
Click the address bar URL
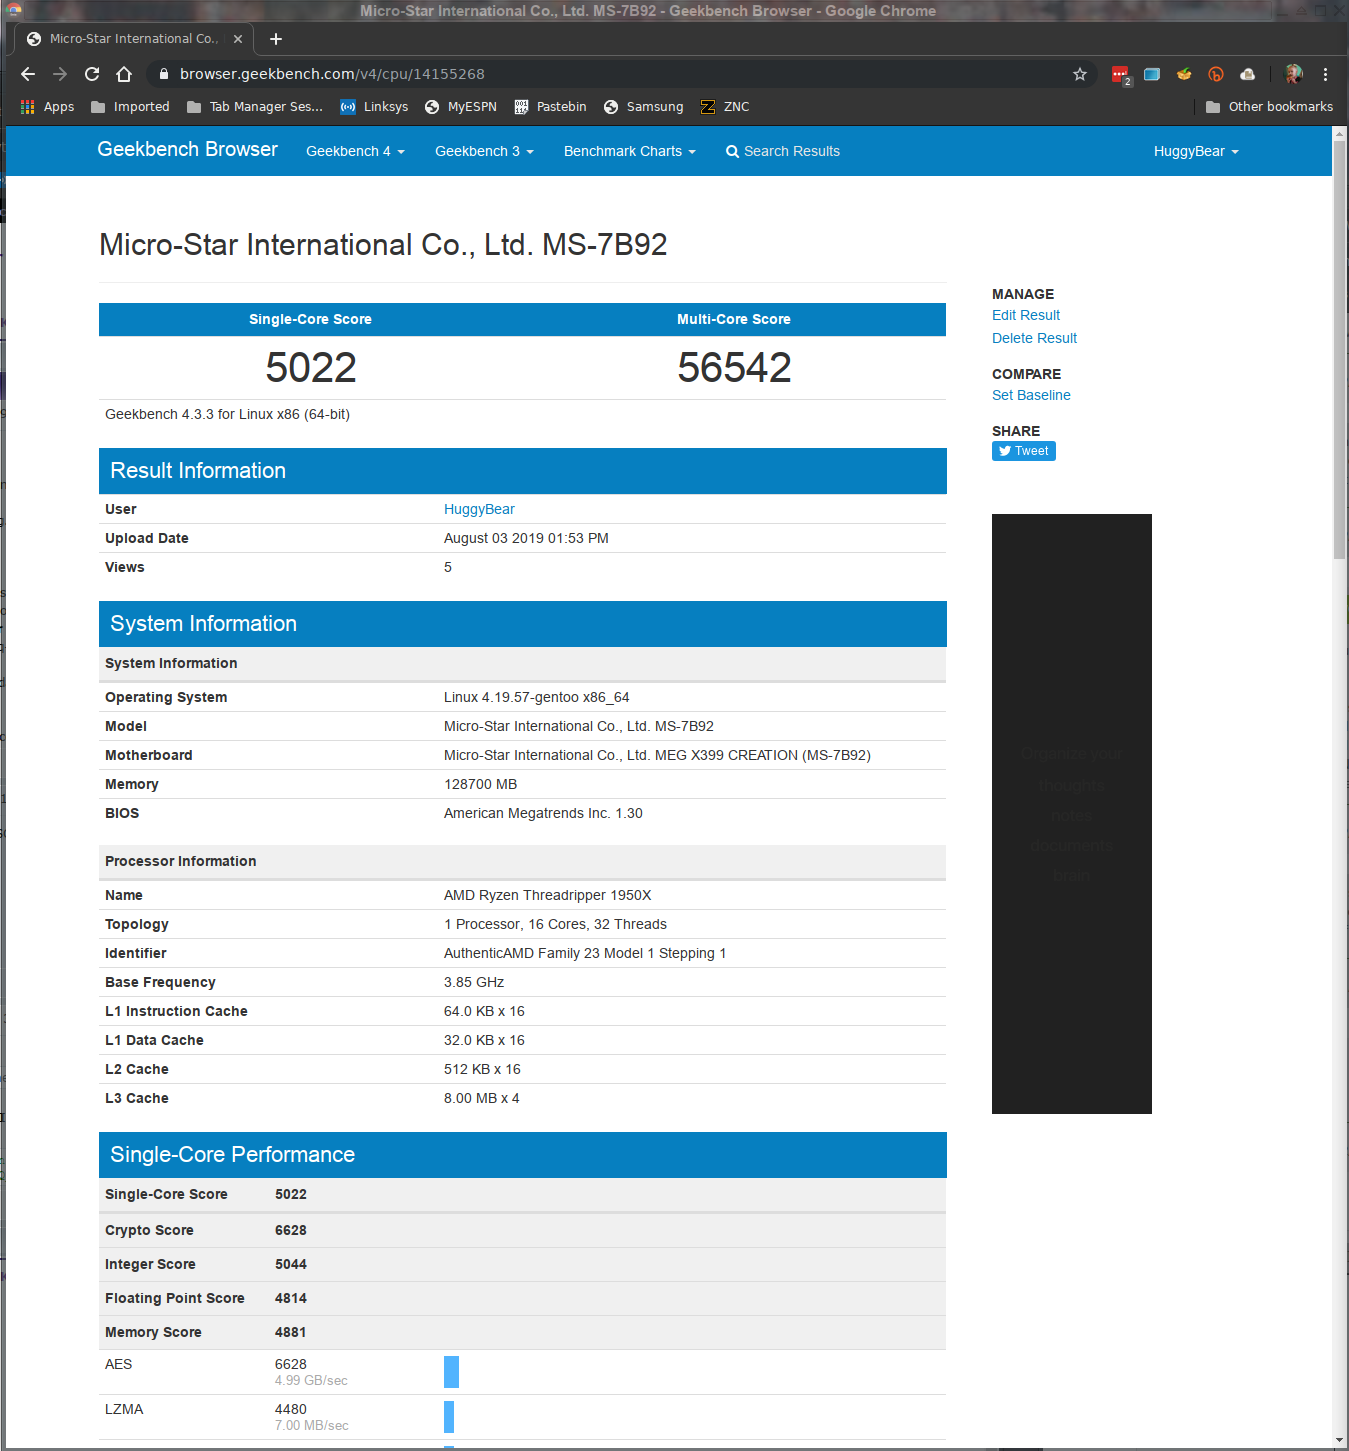[332, 74]
